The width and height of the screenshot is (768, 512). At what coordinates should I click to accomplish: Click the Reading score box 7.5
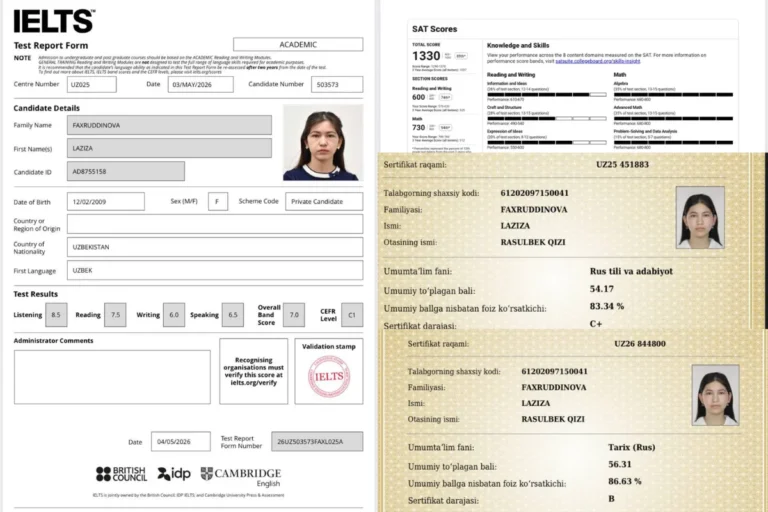pos(115,315)
